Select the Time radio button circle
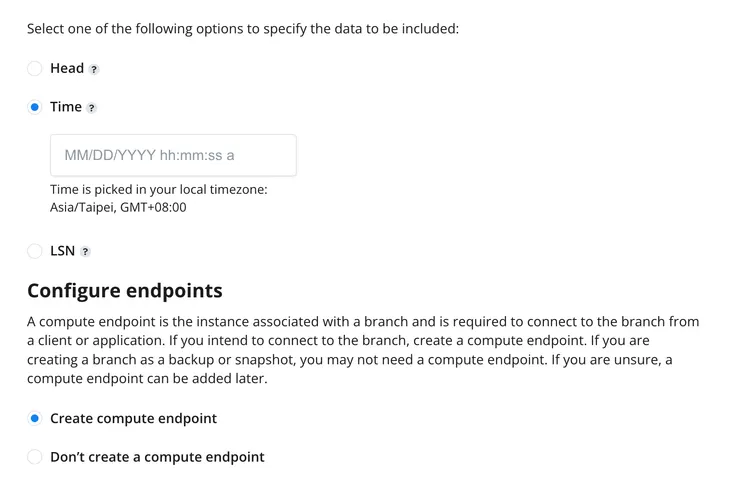Viewport: 740px width, 482px height. [x=35, y=107]
